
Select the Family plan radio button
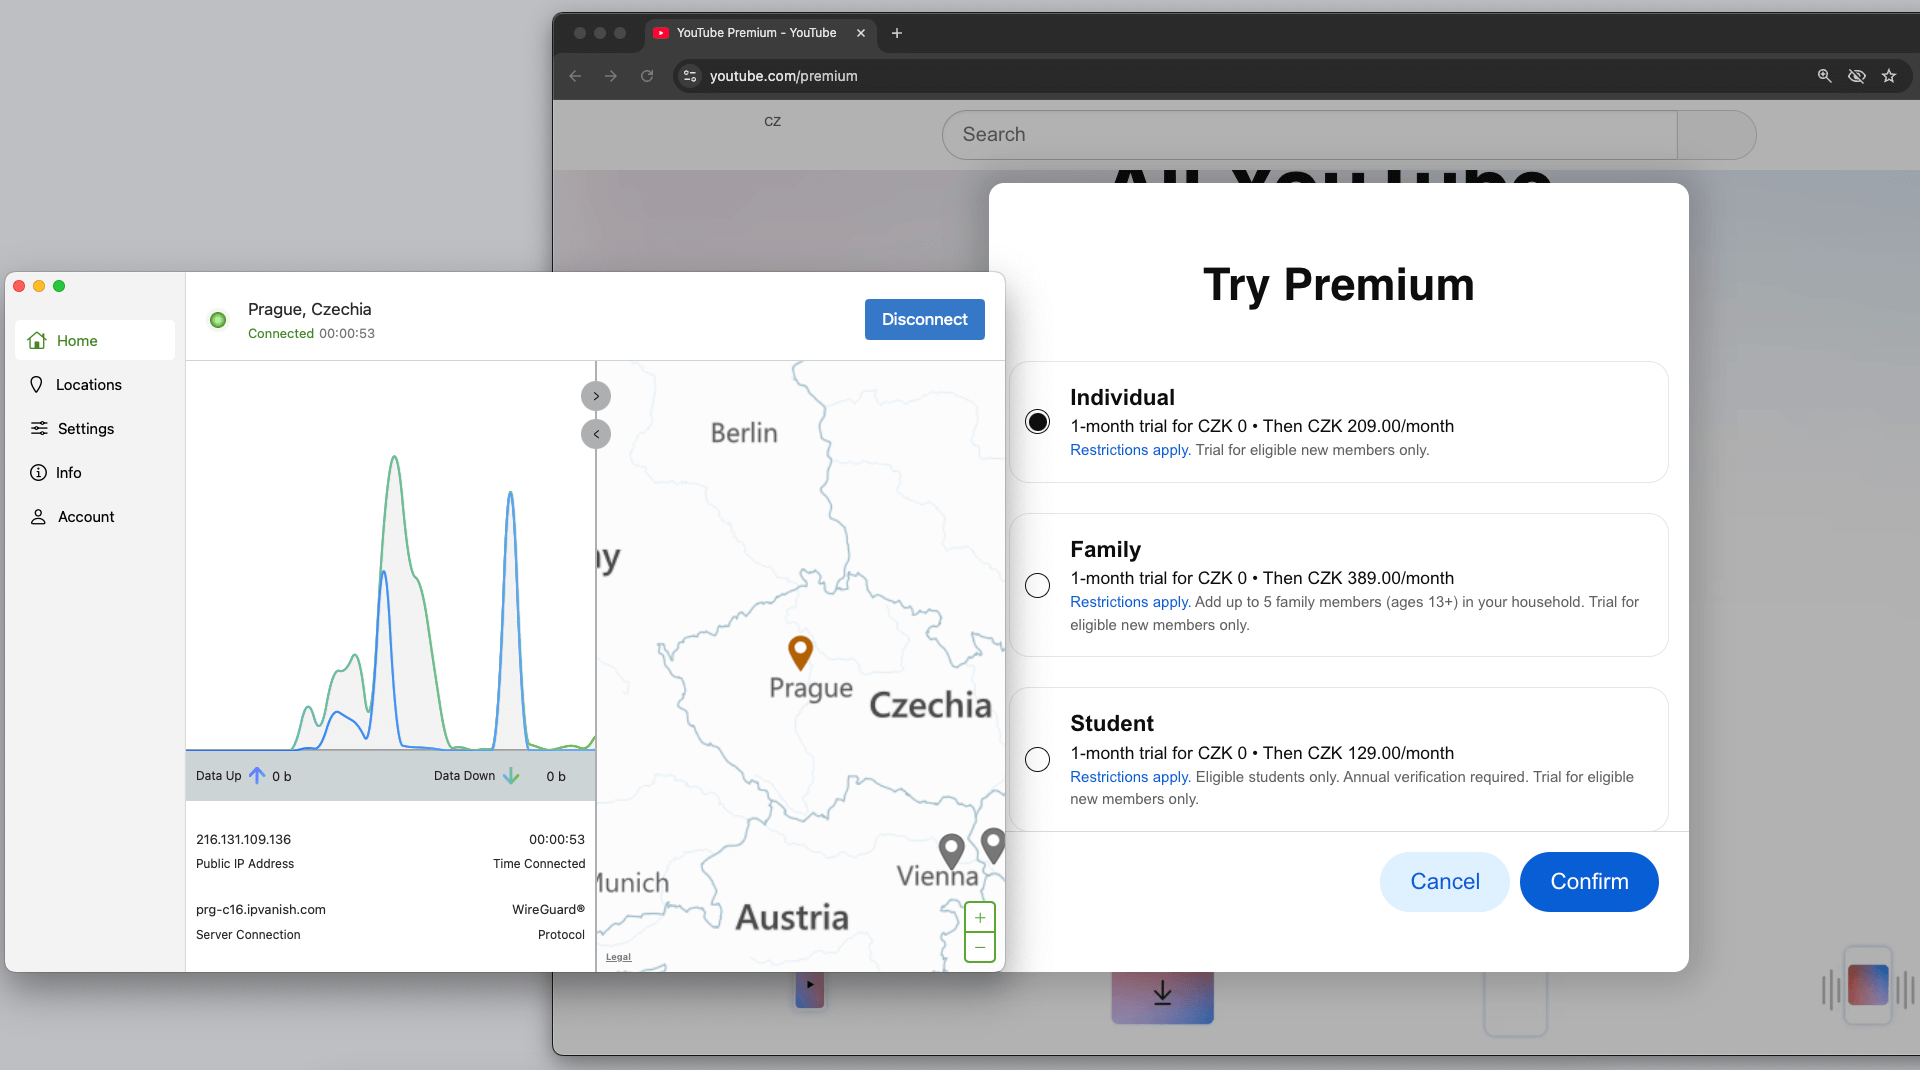click(x=1038, y=585)
